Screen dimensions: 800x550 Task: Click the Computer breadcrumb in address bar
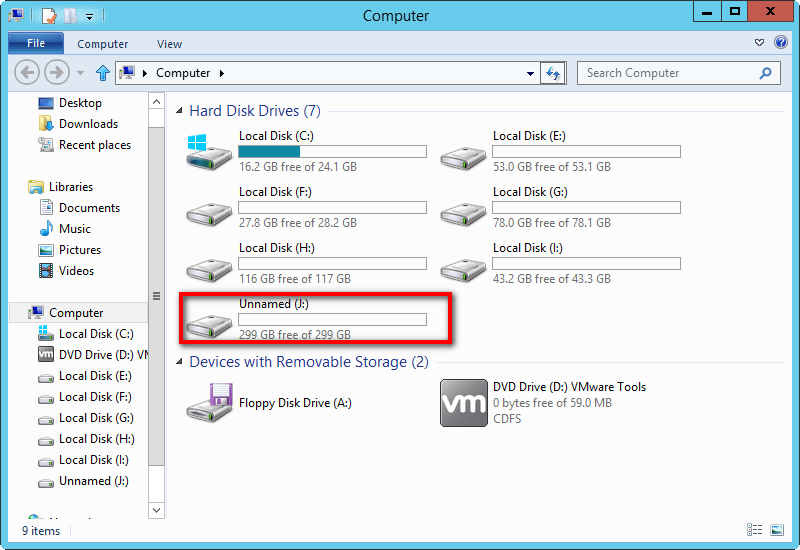pyautogui.click(x=183, y=73)
